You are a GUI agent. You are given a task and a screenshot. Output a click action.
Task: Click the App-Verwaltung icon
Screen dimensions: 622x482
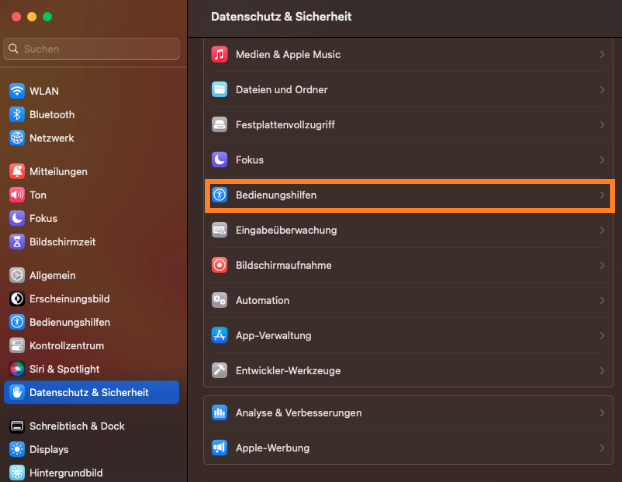[220, 335]
